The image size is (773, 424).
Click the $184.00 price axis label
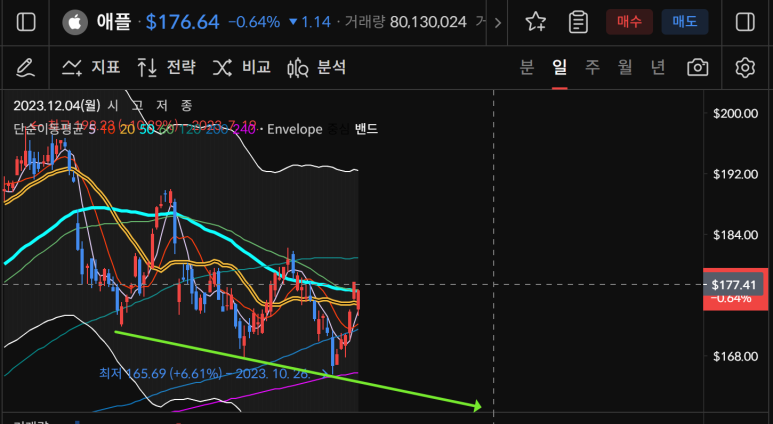click(736, 235)
